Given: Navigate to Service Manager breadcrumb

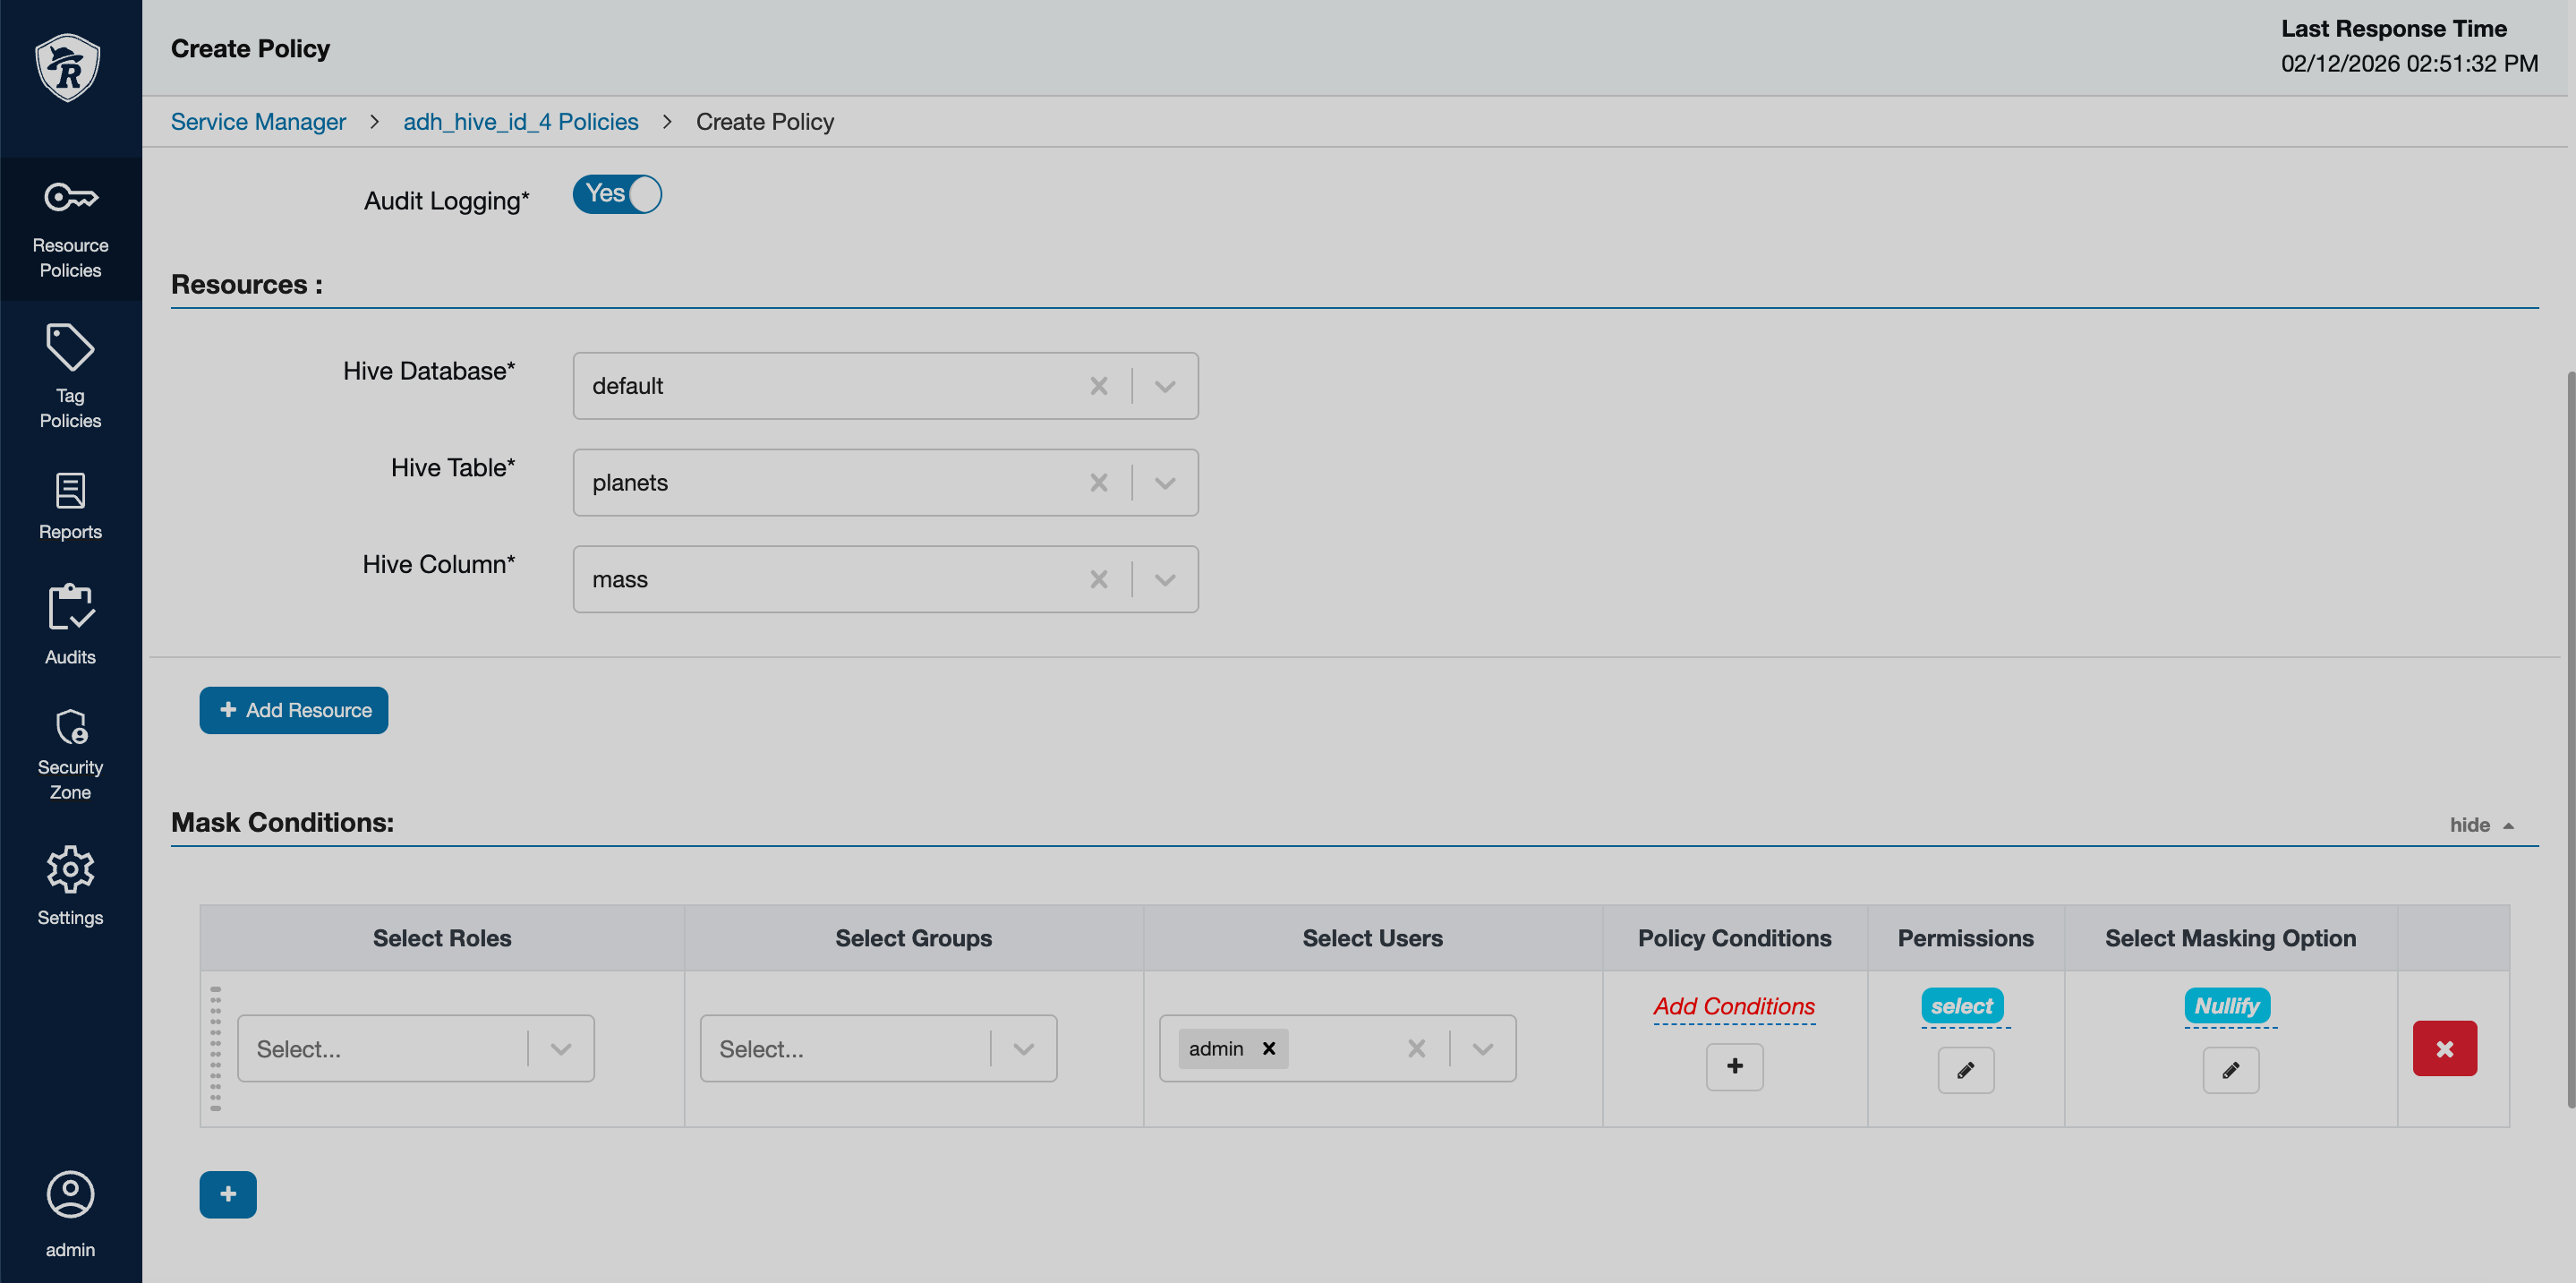Looking at the screenshot, I should point(258,121).
